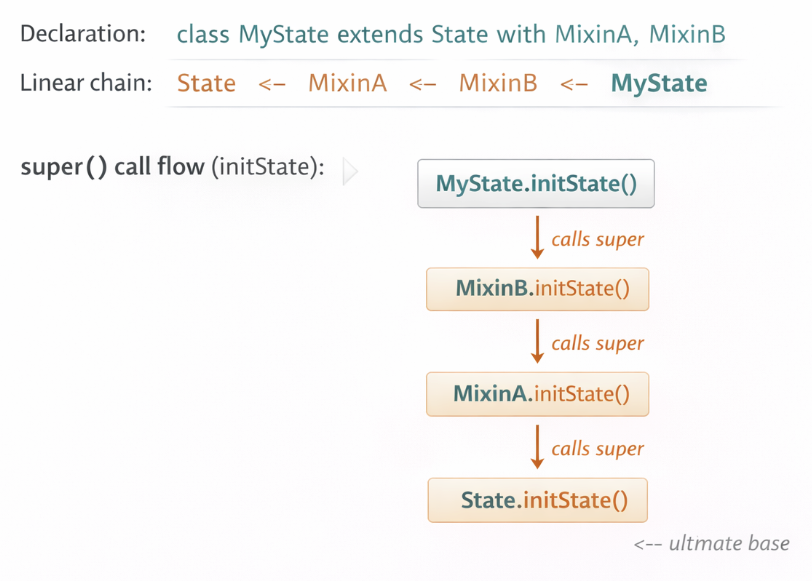The image size is (812, 581).
Task: Click the class declaration code text
Action: pyautogui.click(x=451, y=35)
